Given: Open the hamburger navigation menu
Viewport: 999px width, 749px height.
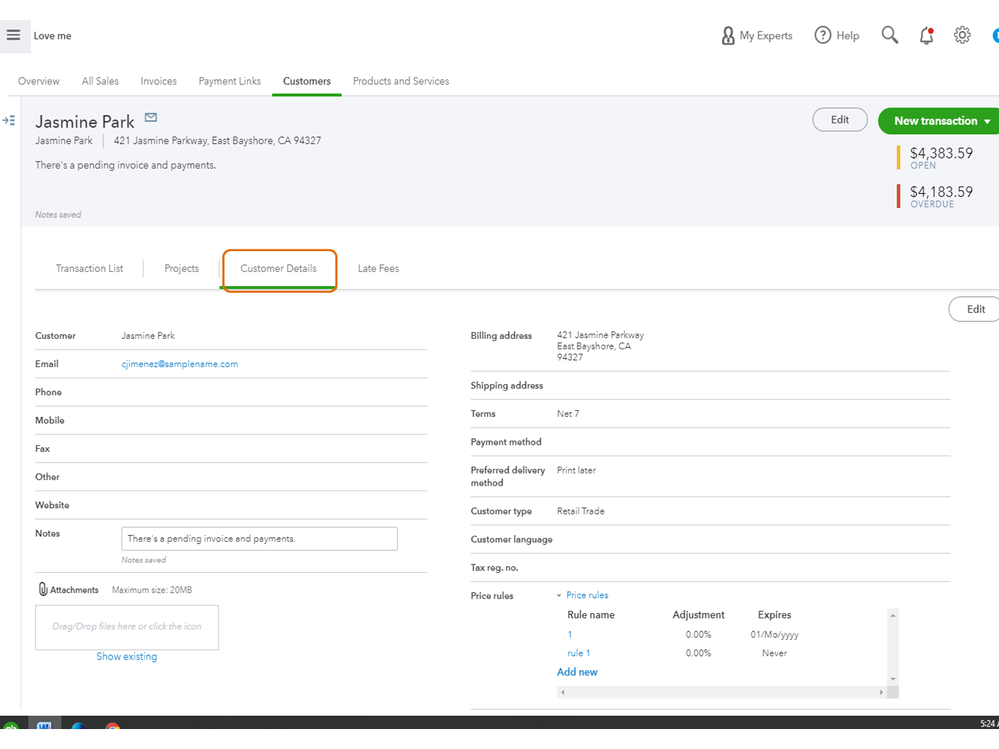Looking at the screenshot, I should pos(13,35).
